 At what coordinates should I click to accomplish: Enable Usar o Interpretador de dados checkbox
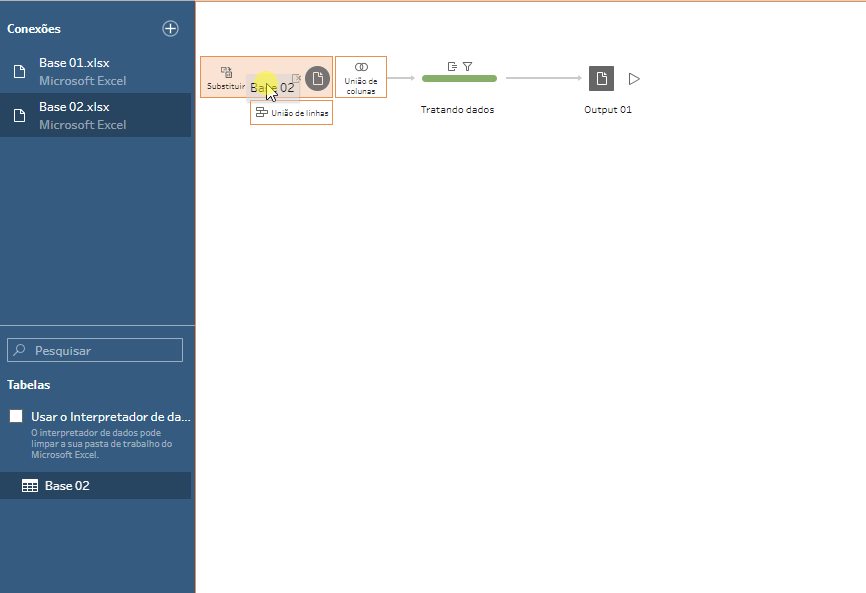coord(16,416)
